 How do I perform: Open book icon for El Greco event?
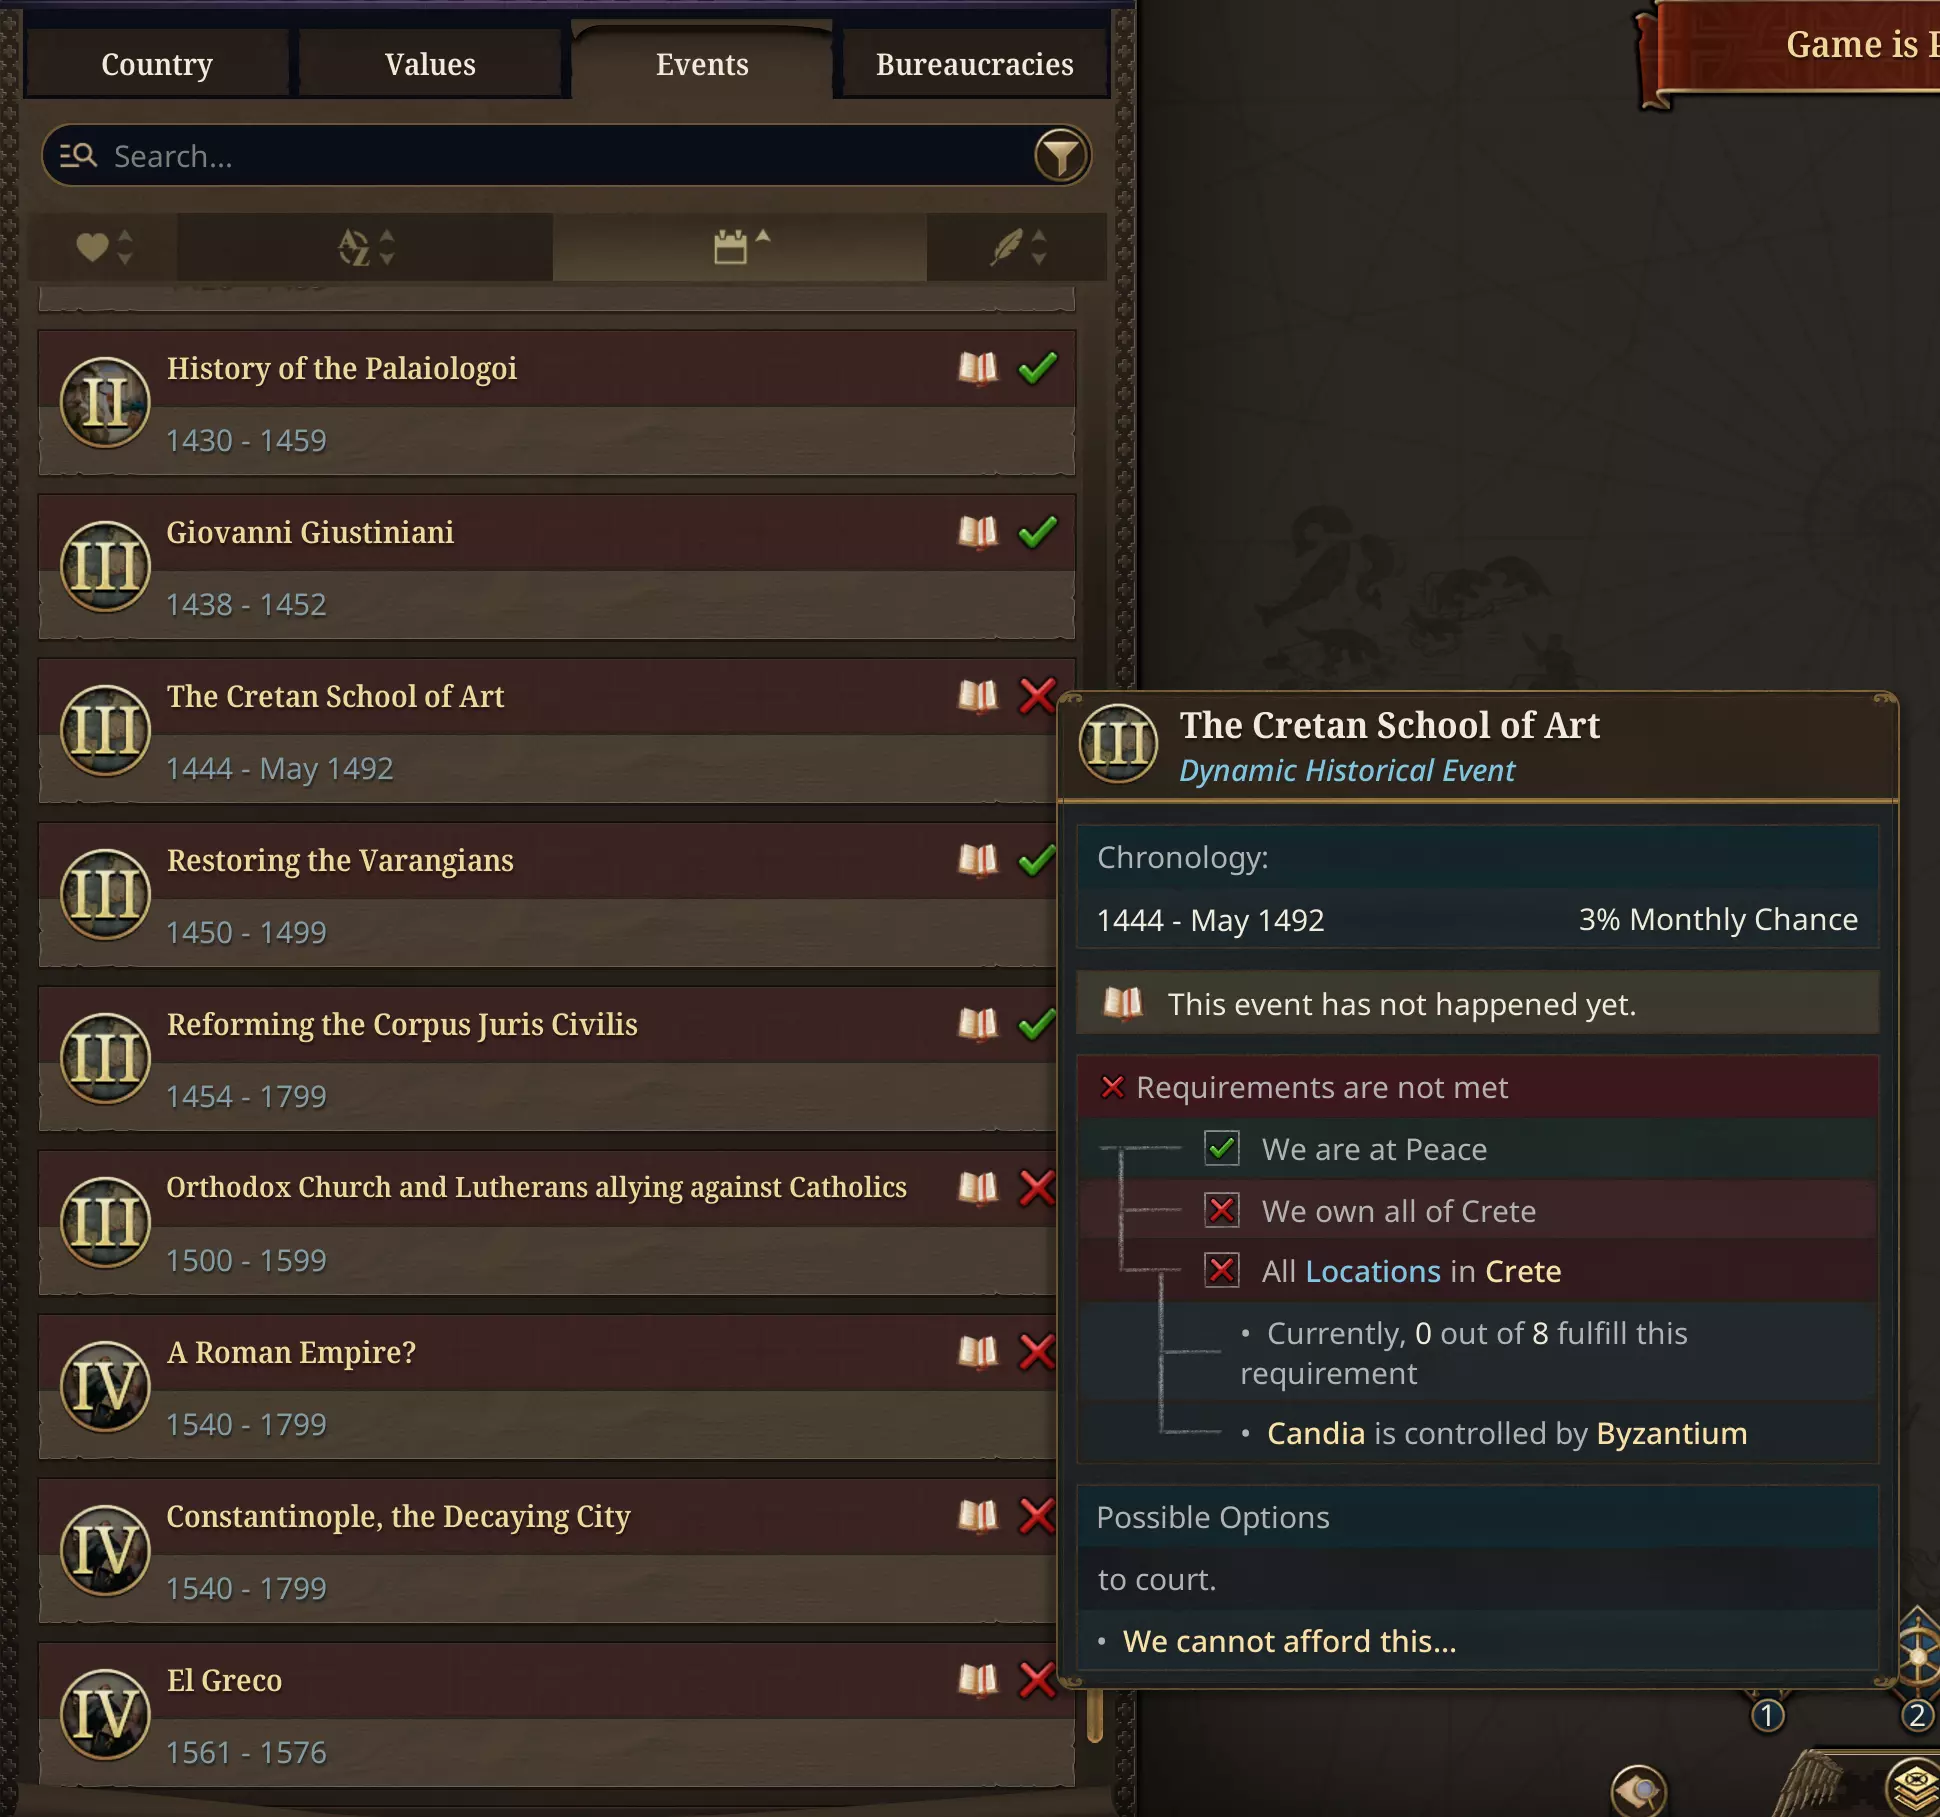(x=978, y=1681)
